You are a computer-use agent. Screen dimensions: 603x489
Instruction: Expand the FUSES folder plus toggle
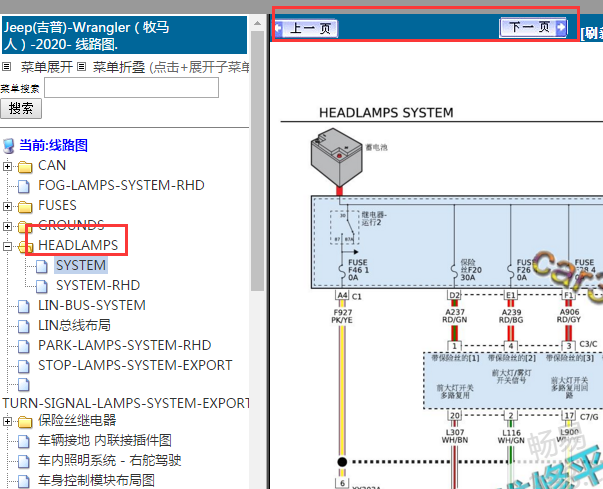pyautogui.click(x=7, y=206)
